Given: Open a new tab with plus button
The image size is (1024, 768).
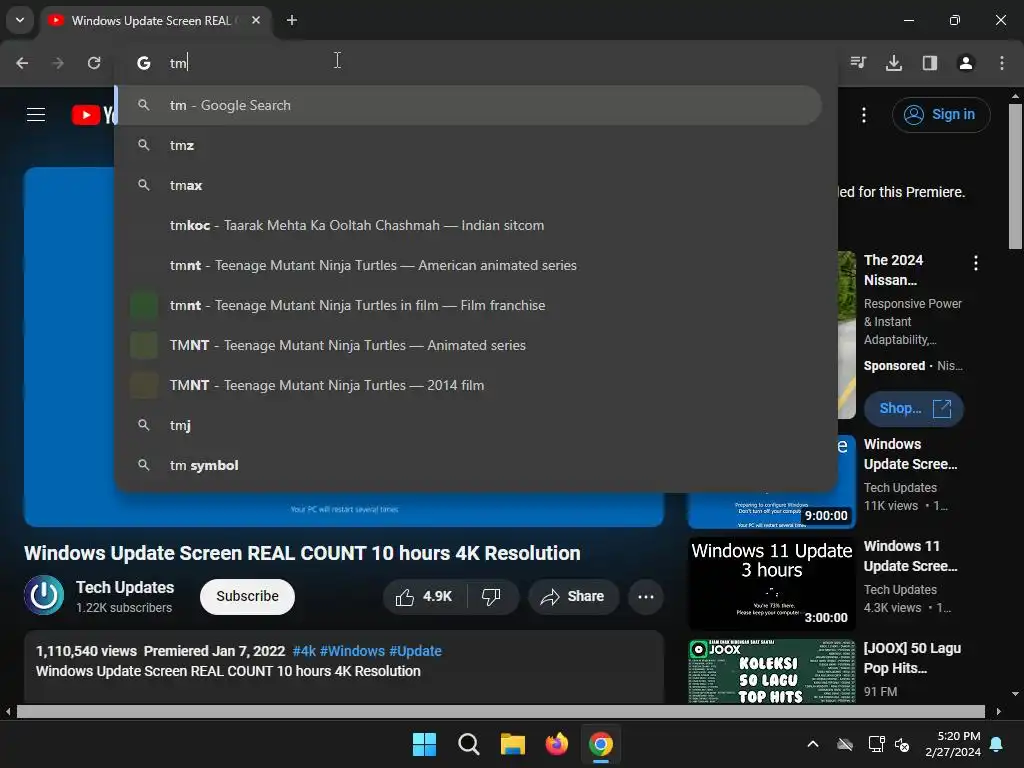Looking at the screenshot, I should tap(292, 20).
